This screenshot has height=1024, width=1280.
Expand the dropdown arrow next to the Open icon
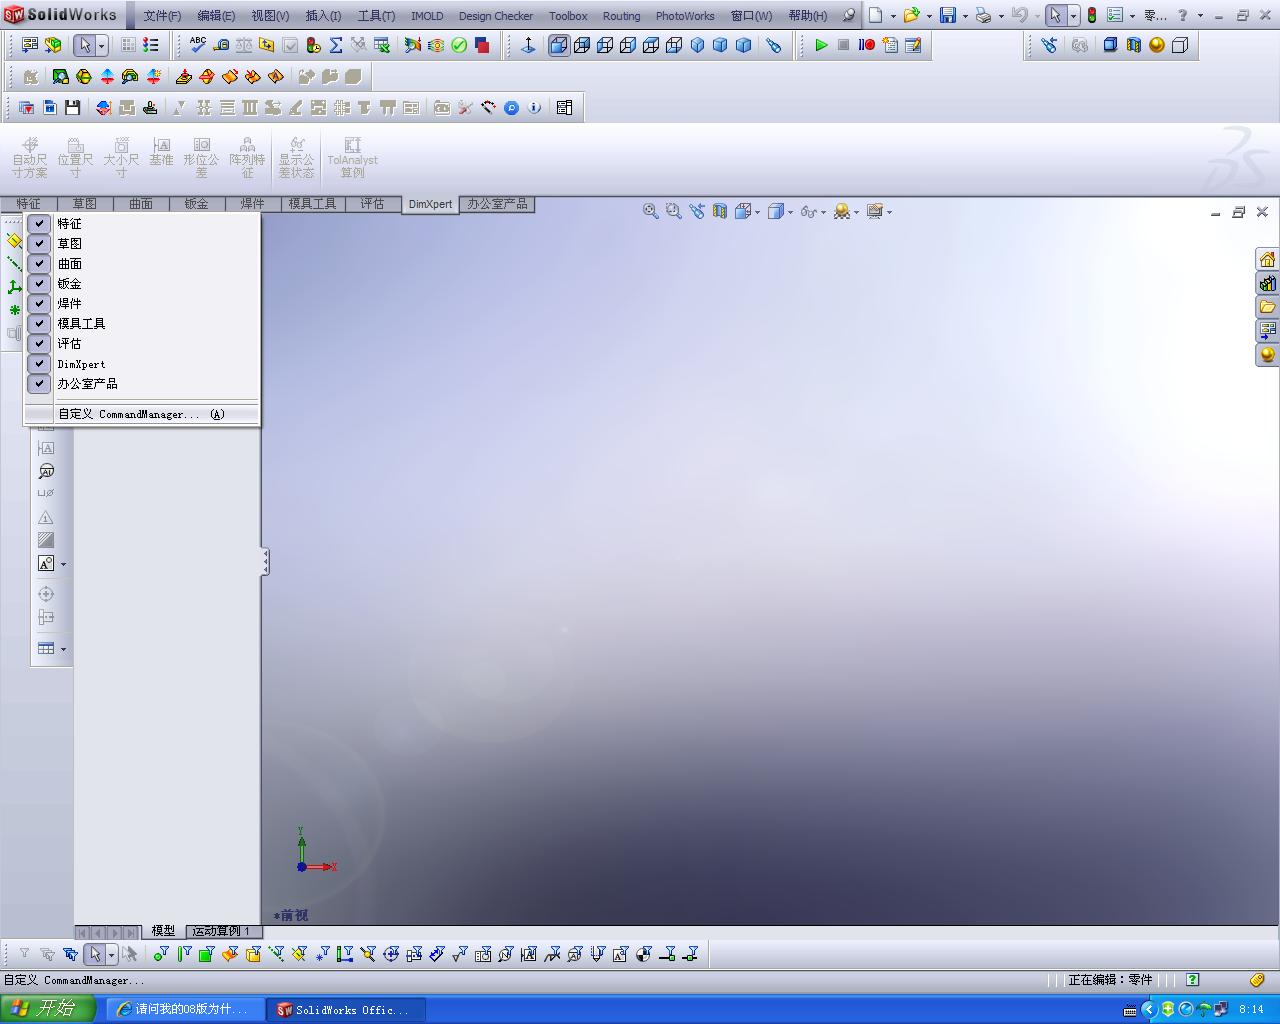(929, 16)
